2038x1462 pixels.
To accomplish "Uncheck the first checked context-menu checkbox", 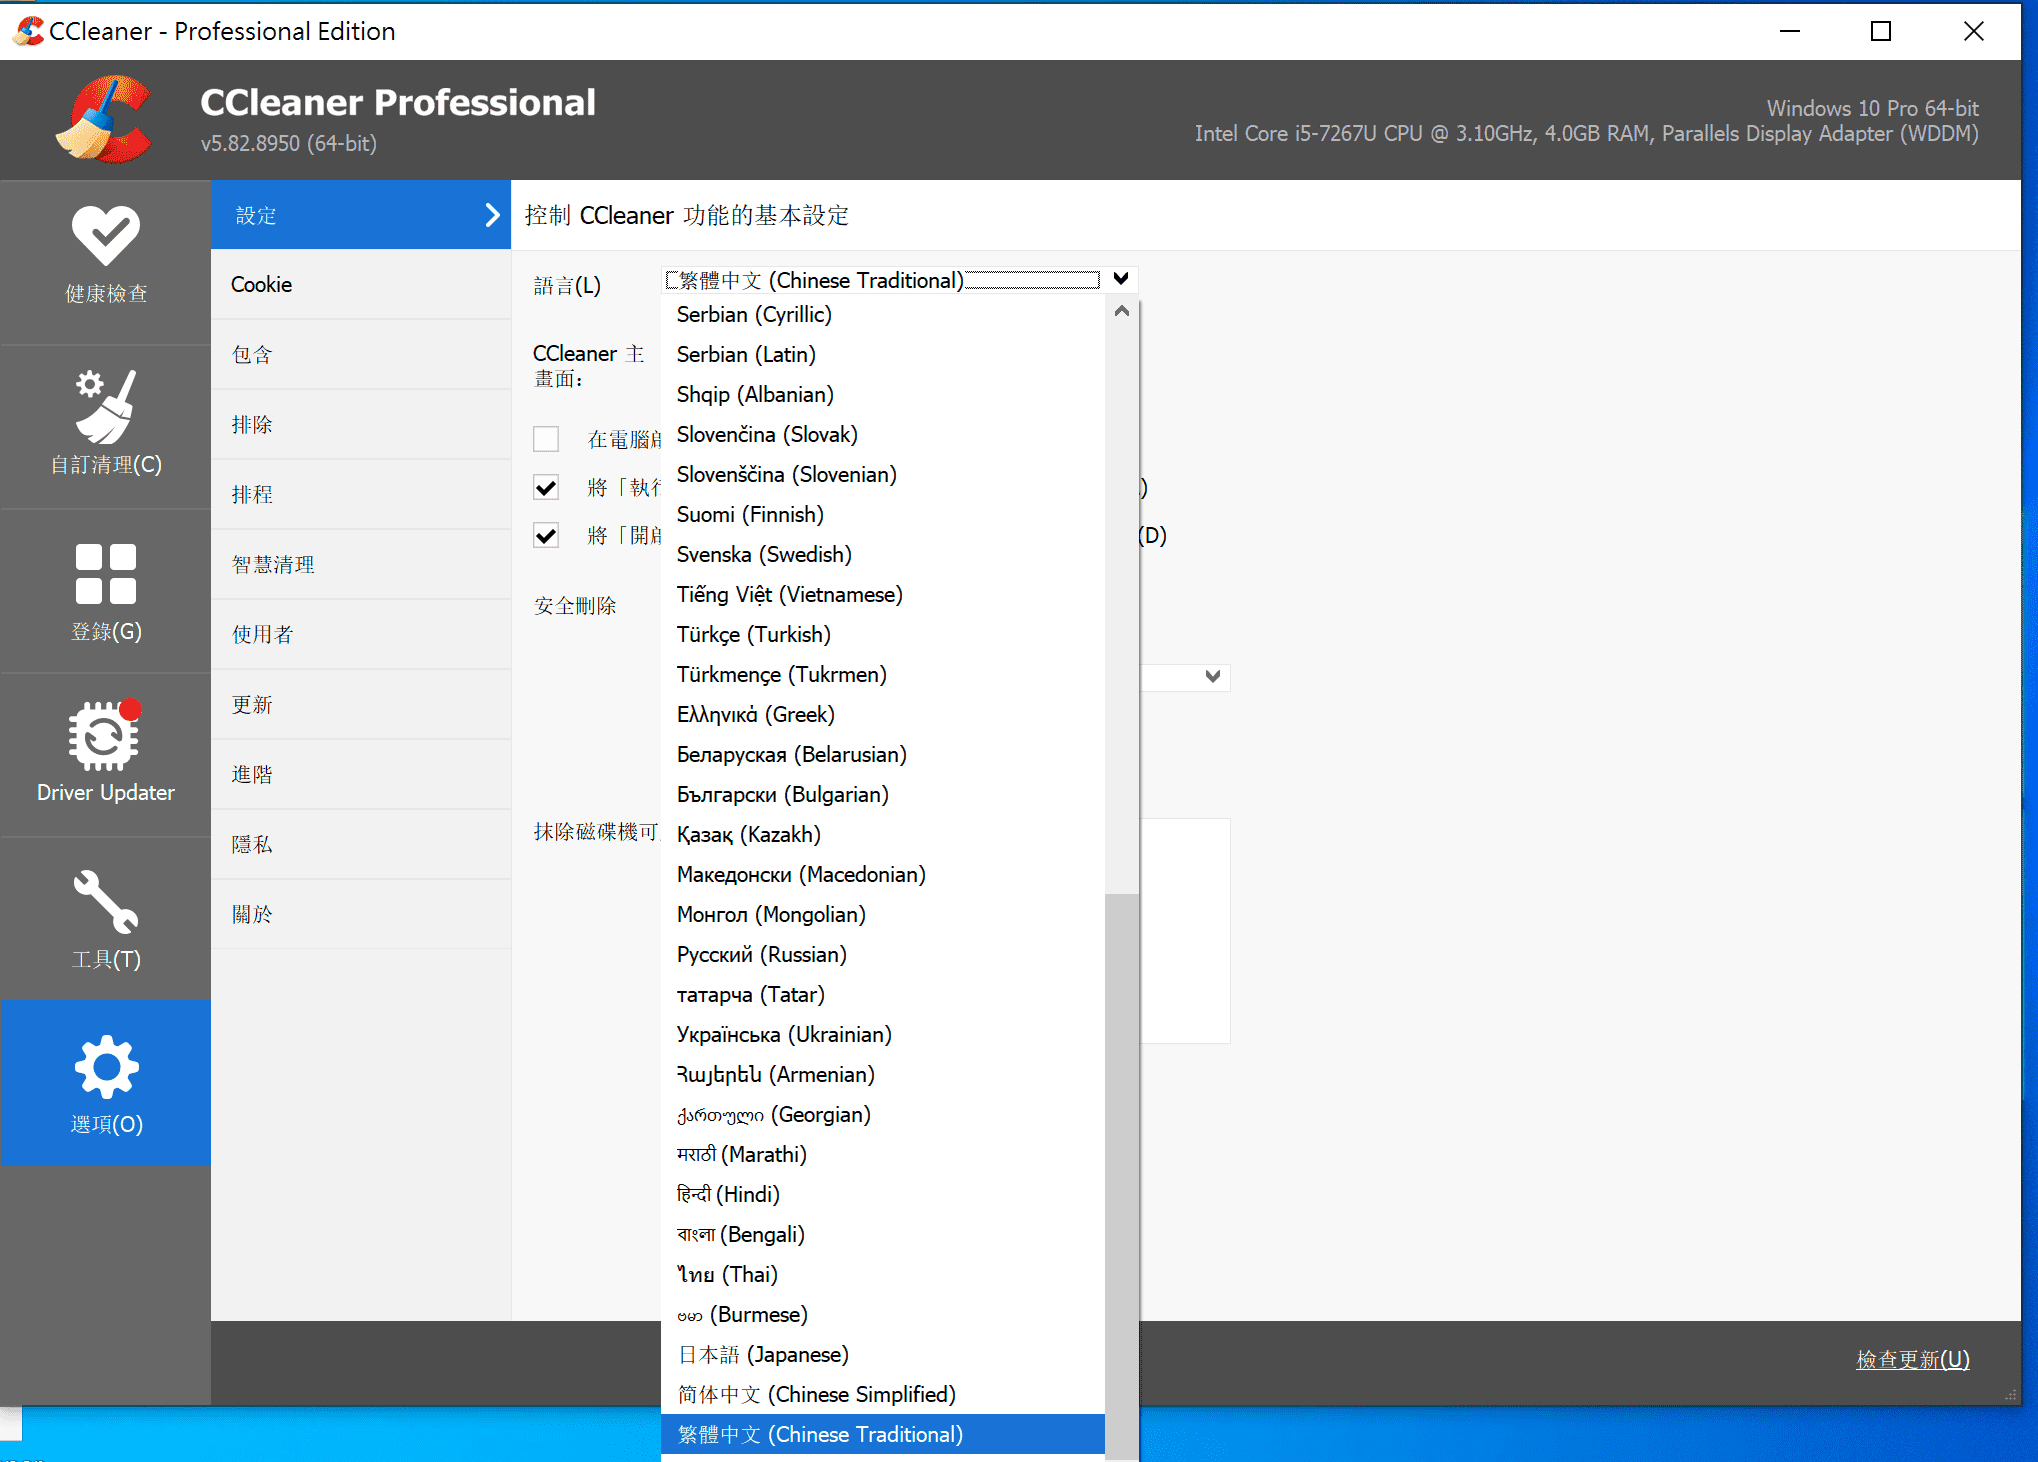I will (x=546, y=488).
